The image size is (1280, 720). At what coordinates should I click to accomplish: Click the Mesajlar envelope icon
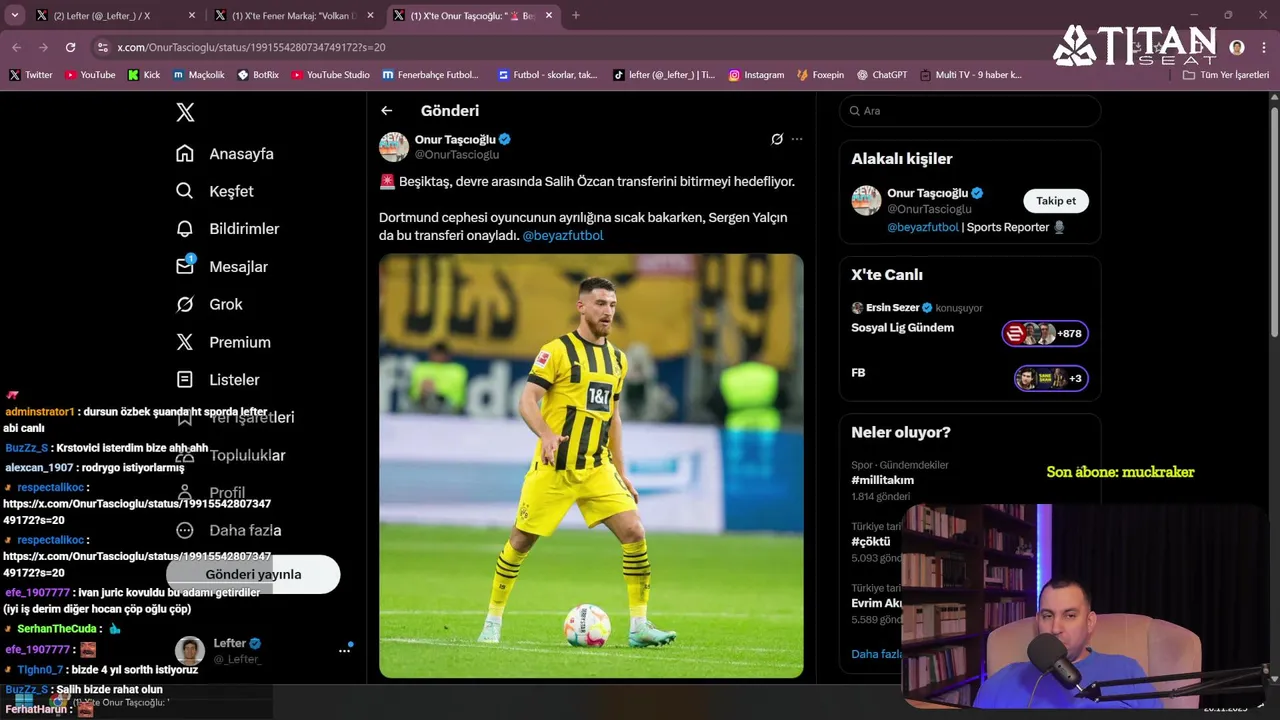point(185,266)
